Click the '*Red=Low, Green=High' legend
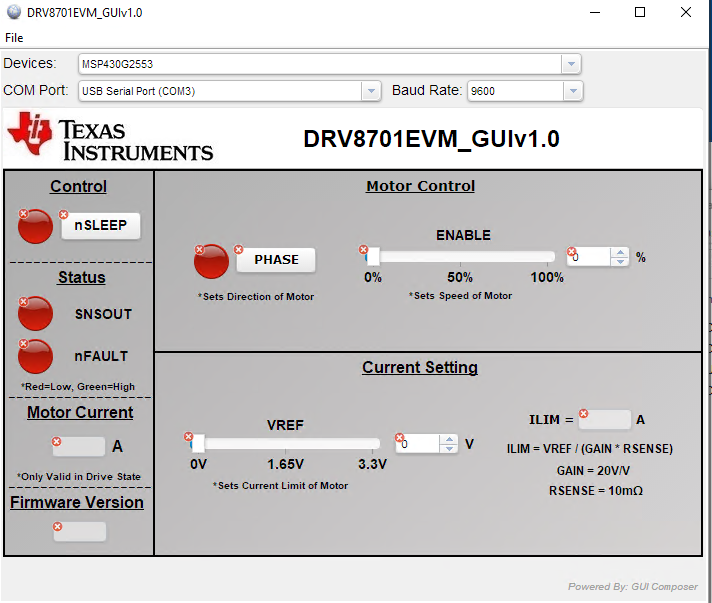The image size is (712, 603). tap(78, 387)
